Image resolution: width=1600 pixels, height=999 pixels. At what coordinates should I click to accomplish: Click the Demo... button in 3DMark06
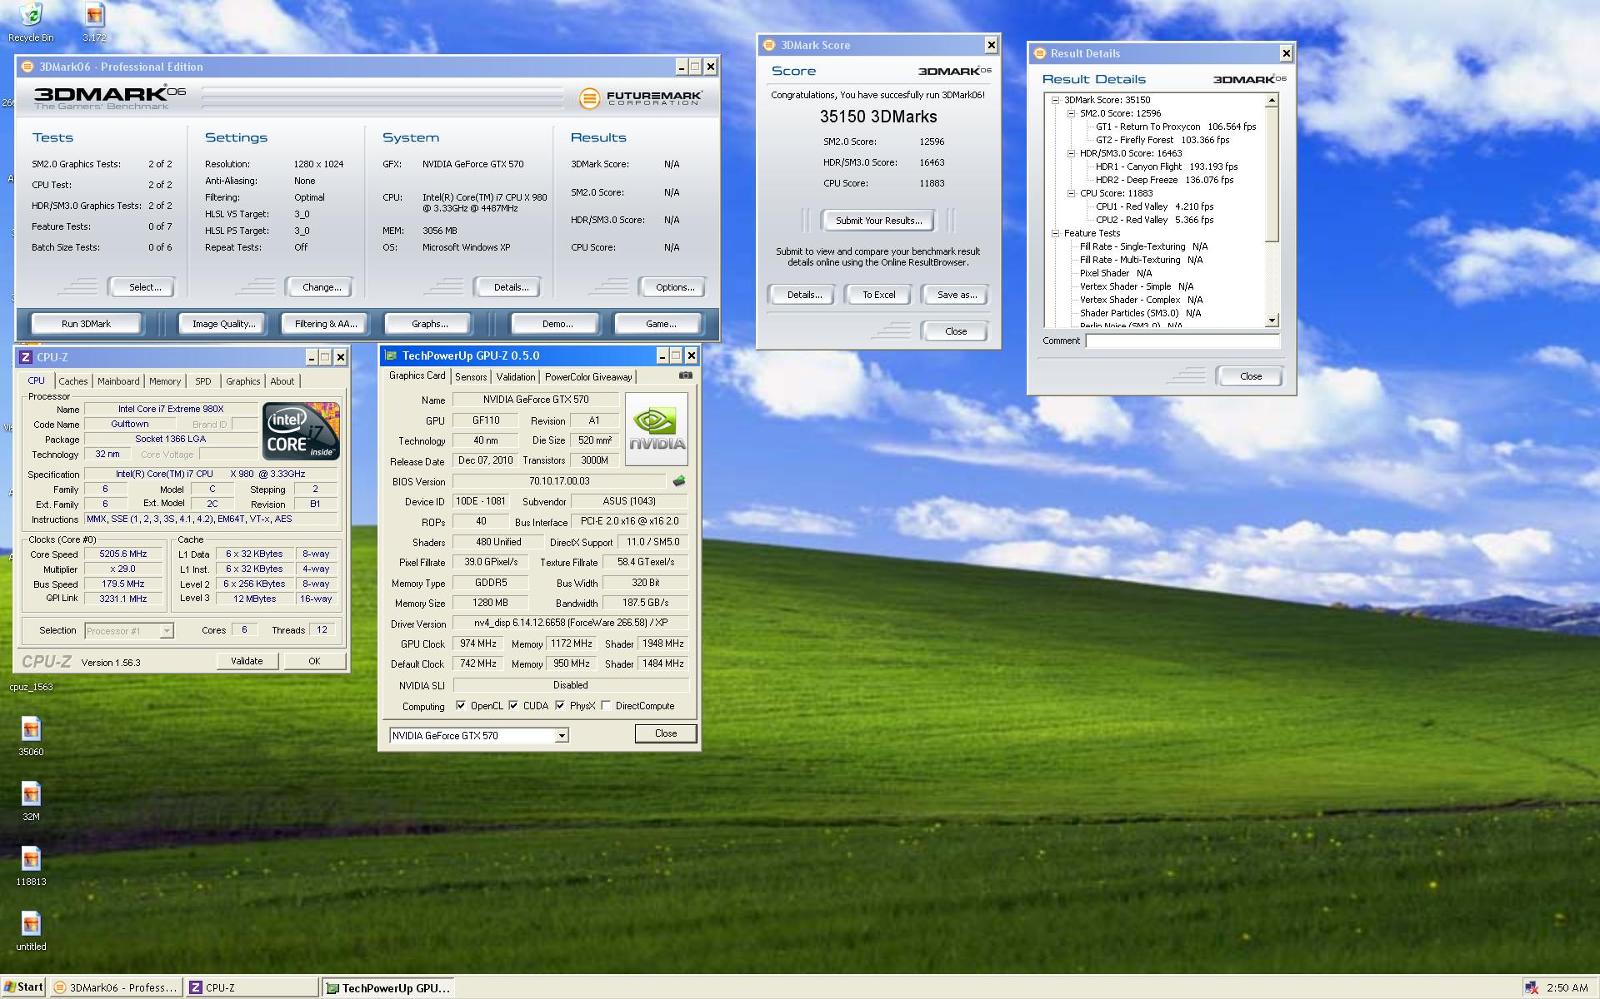click(x=557, y=324)
